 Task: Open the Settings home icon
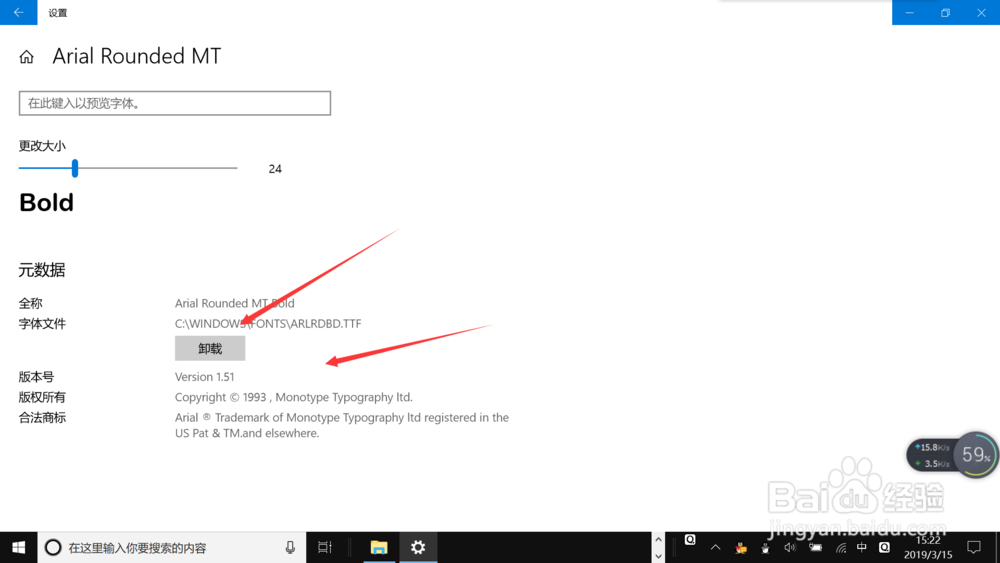click(x=26, y=57)
